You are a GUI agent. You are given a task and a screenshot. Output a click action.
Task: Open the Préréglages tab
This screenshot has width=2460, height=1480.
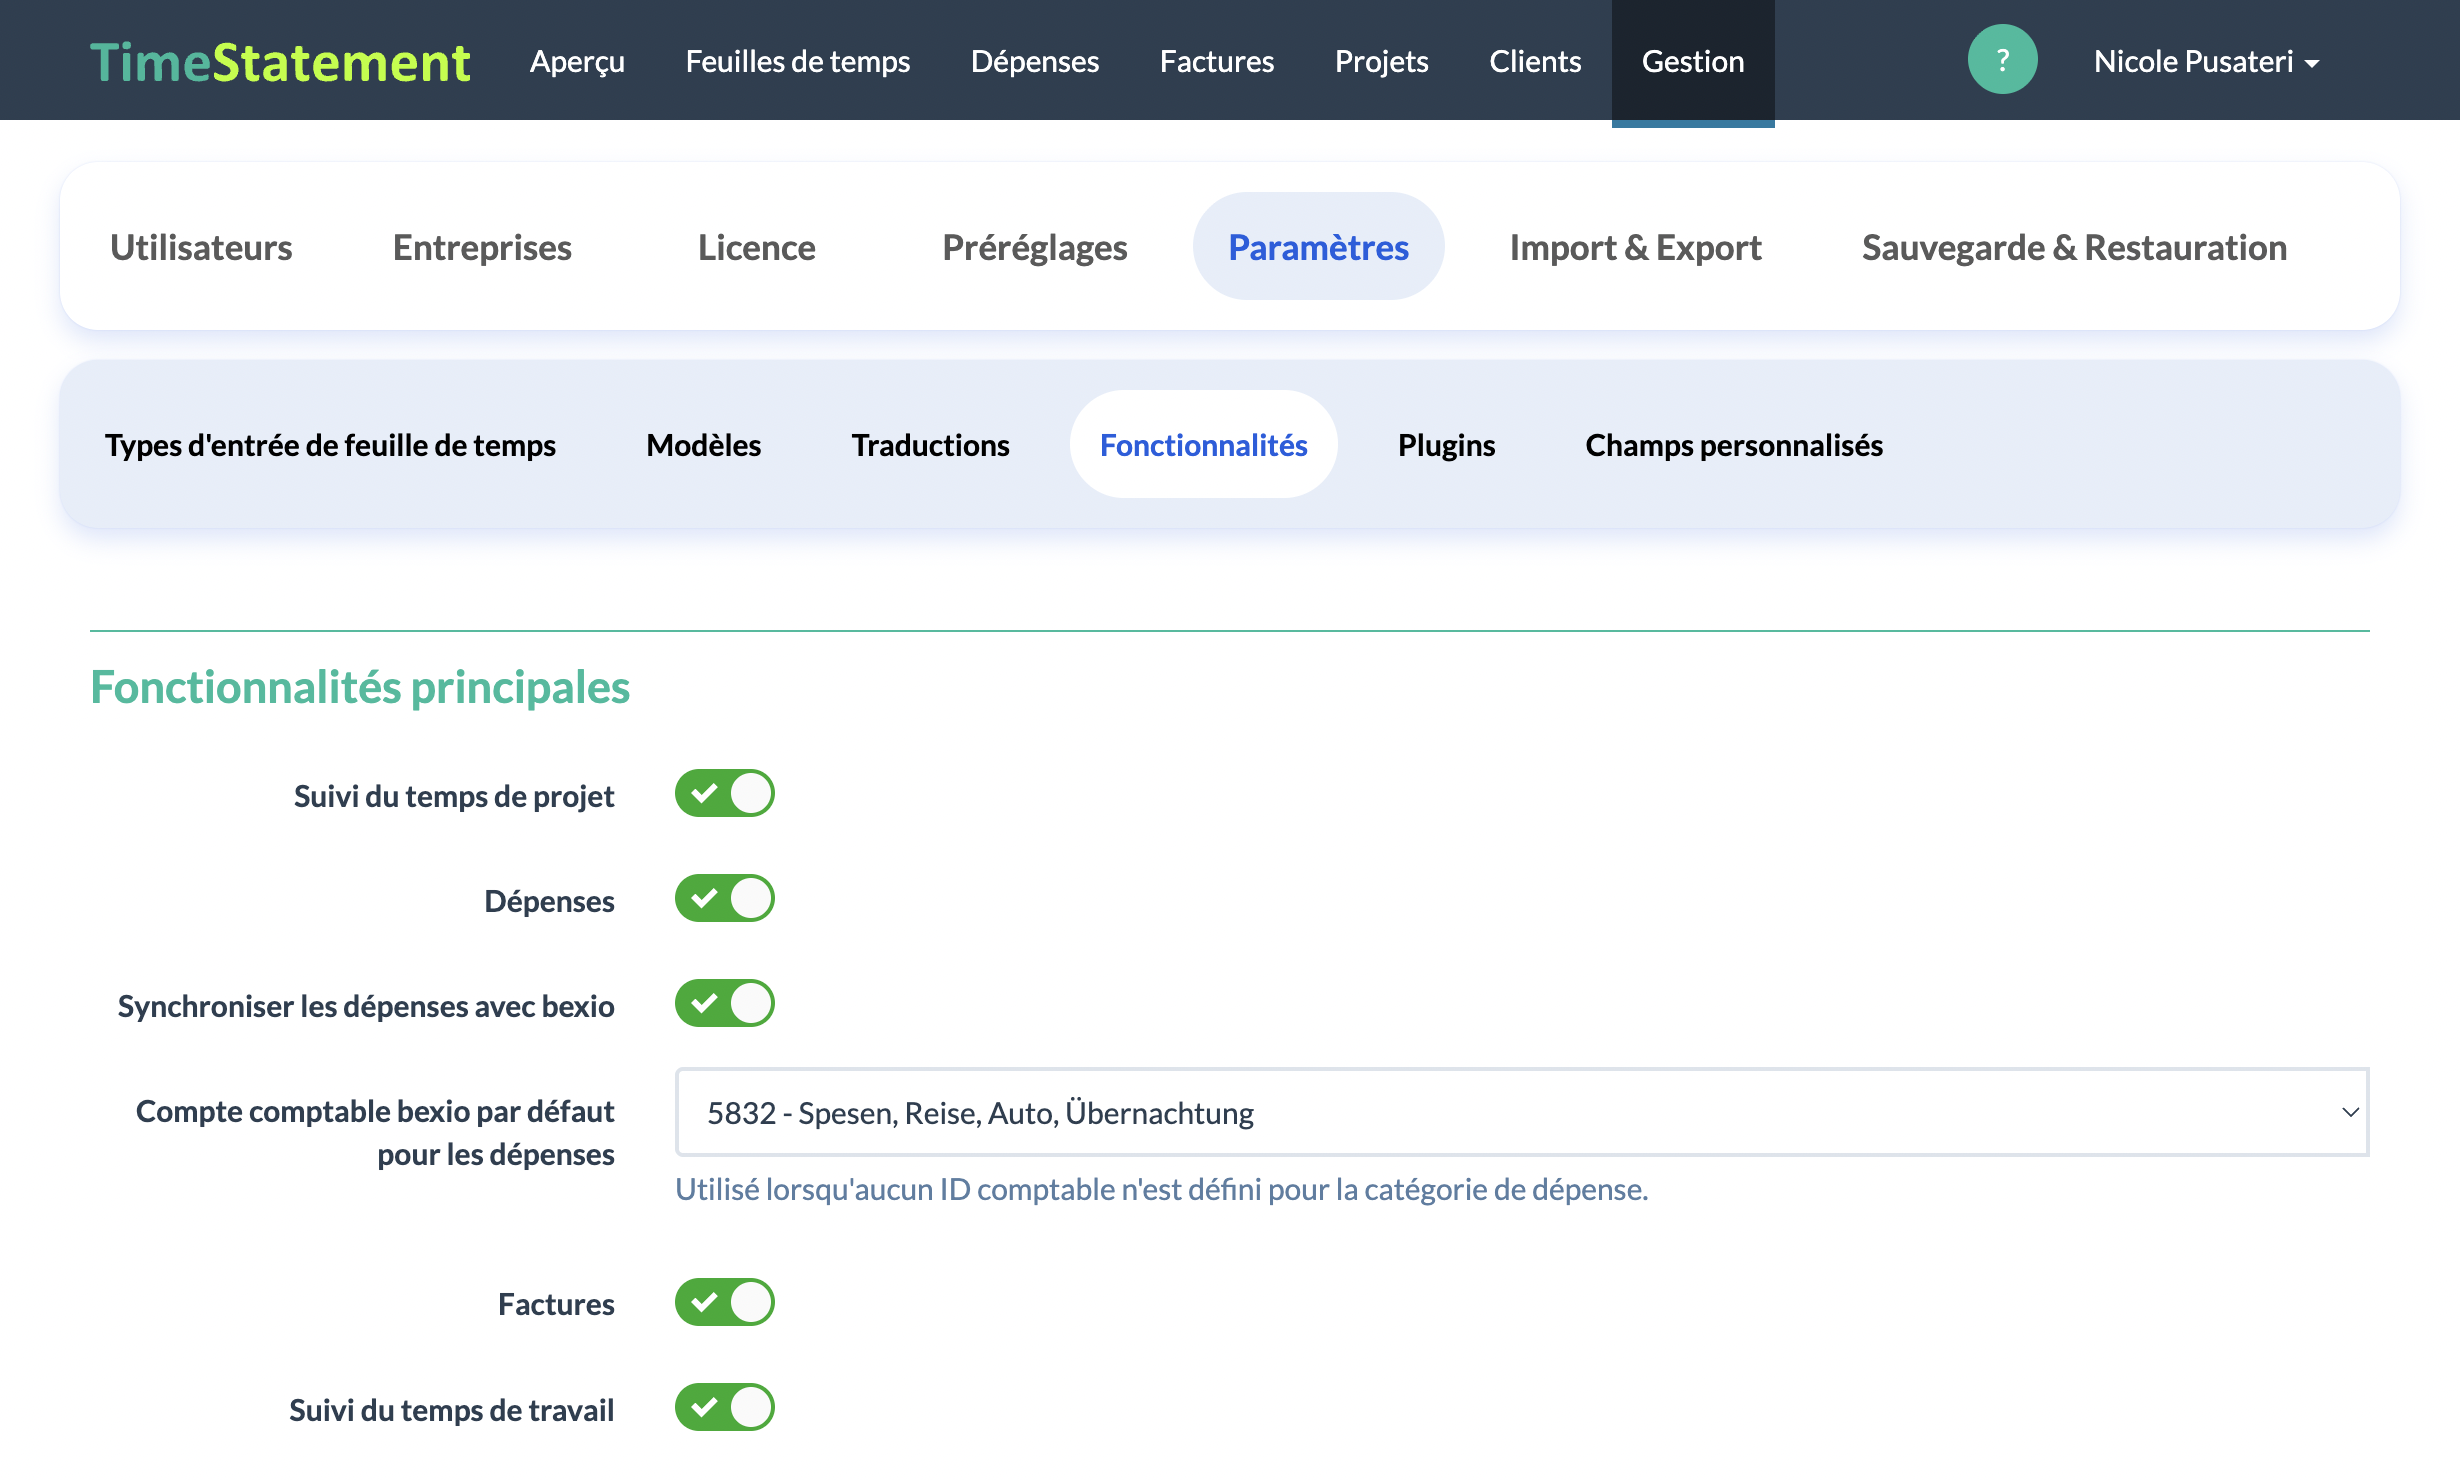pos(1035,247)
